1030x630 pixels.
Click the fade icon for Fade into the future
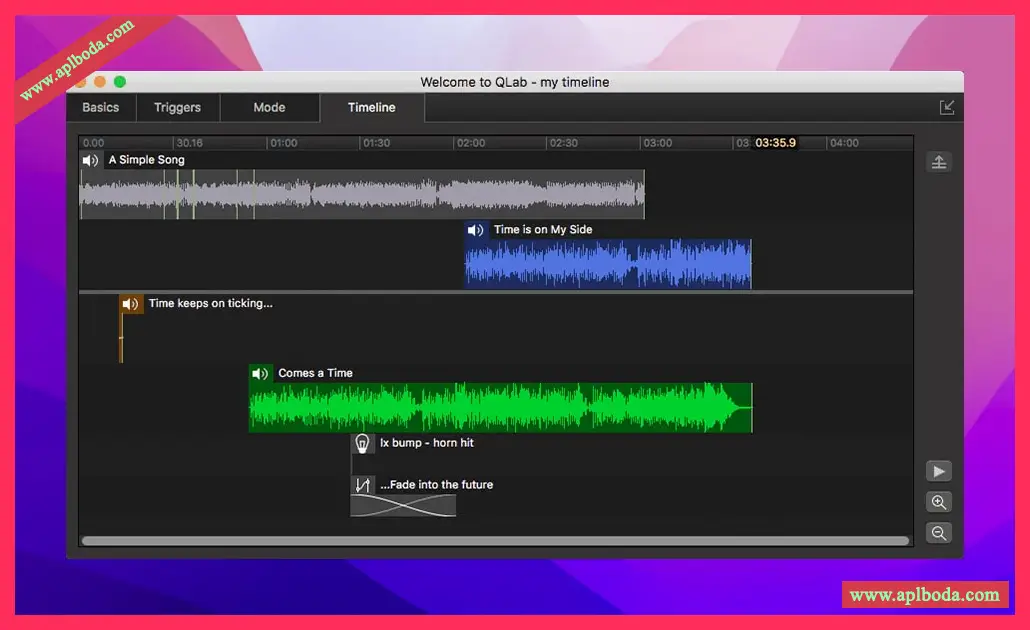363,485
